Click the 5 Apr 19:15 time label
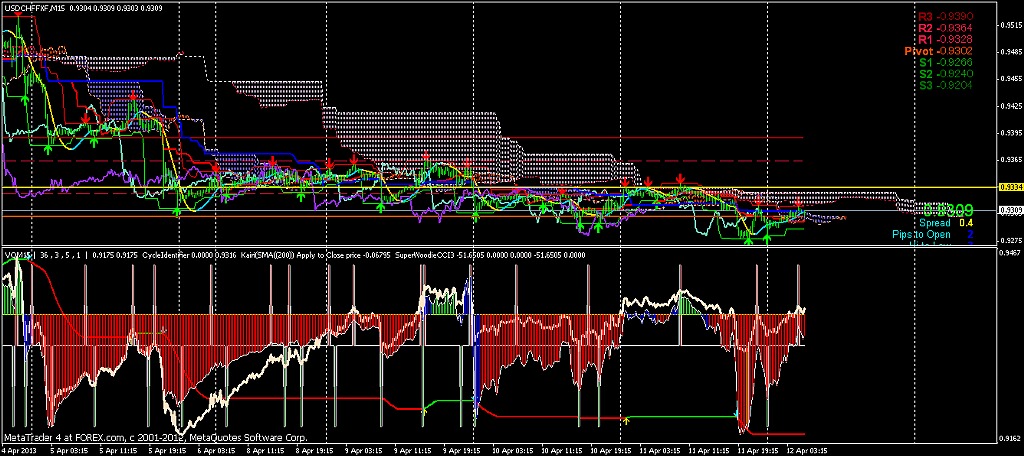Viewport: 1024px width, 456px height. [x=168, y=449]
